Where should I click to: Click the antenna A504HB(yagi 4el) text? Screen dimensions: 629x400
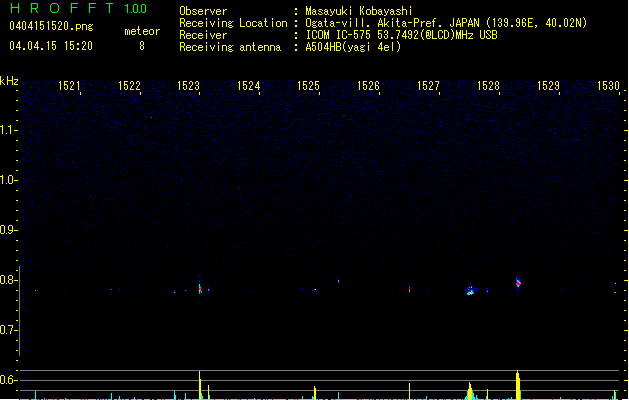(353, 47)
